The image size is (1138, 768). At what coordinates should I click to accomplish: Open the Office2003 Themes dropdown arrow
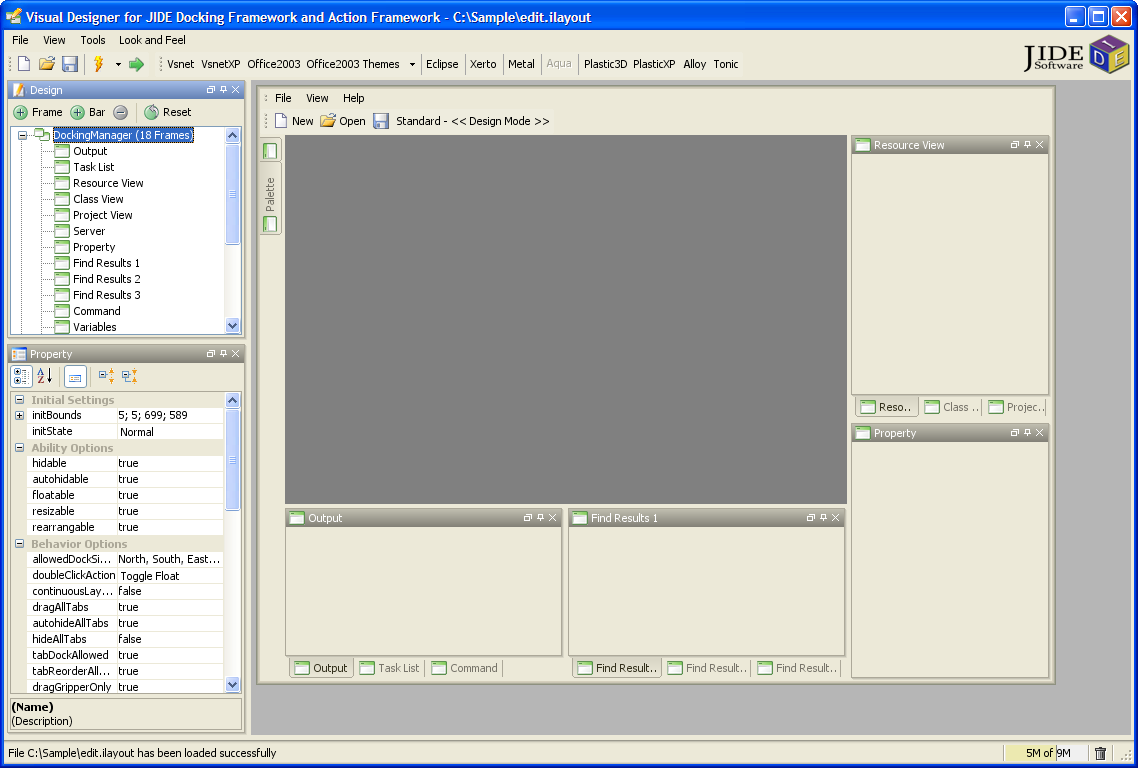tap(412, 64)
